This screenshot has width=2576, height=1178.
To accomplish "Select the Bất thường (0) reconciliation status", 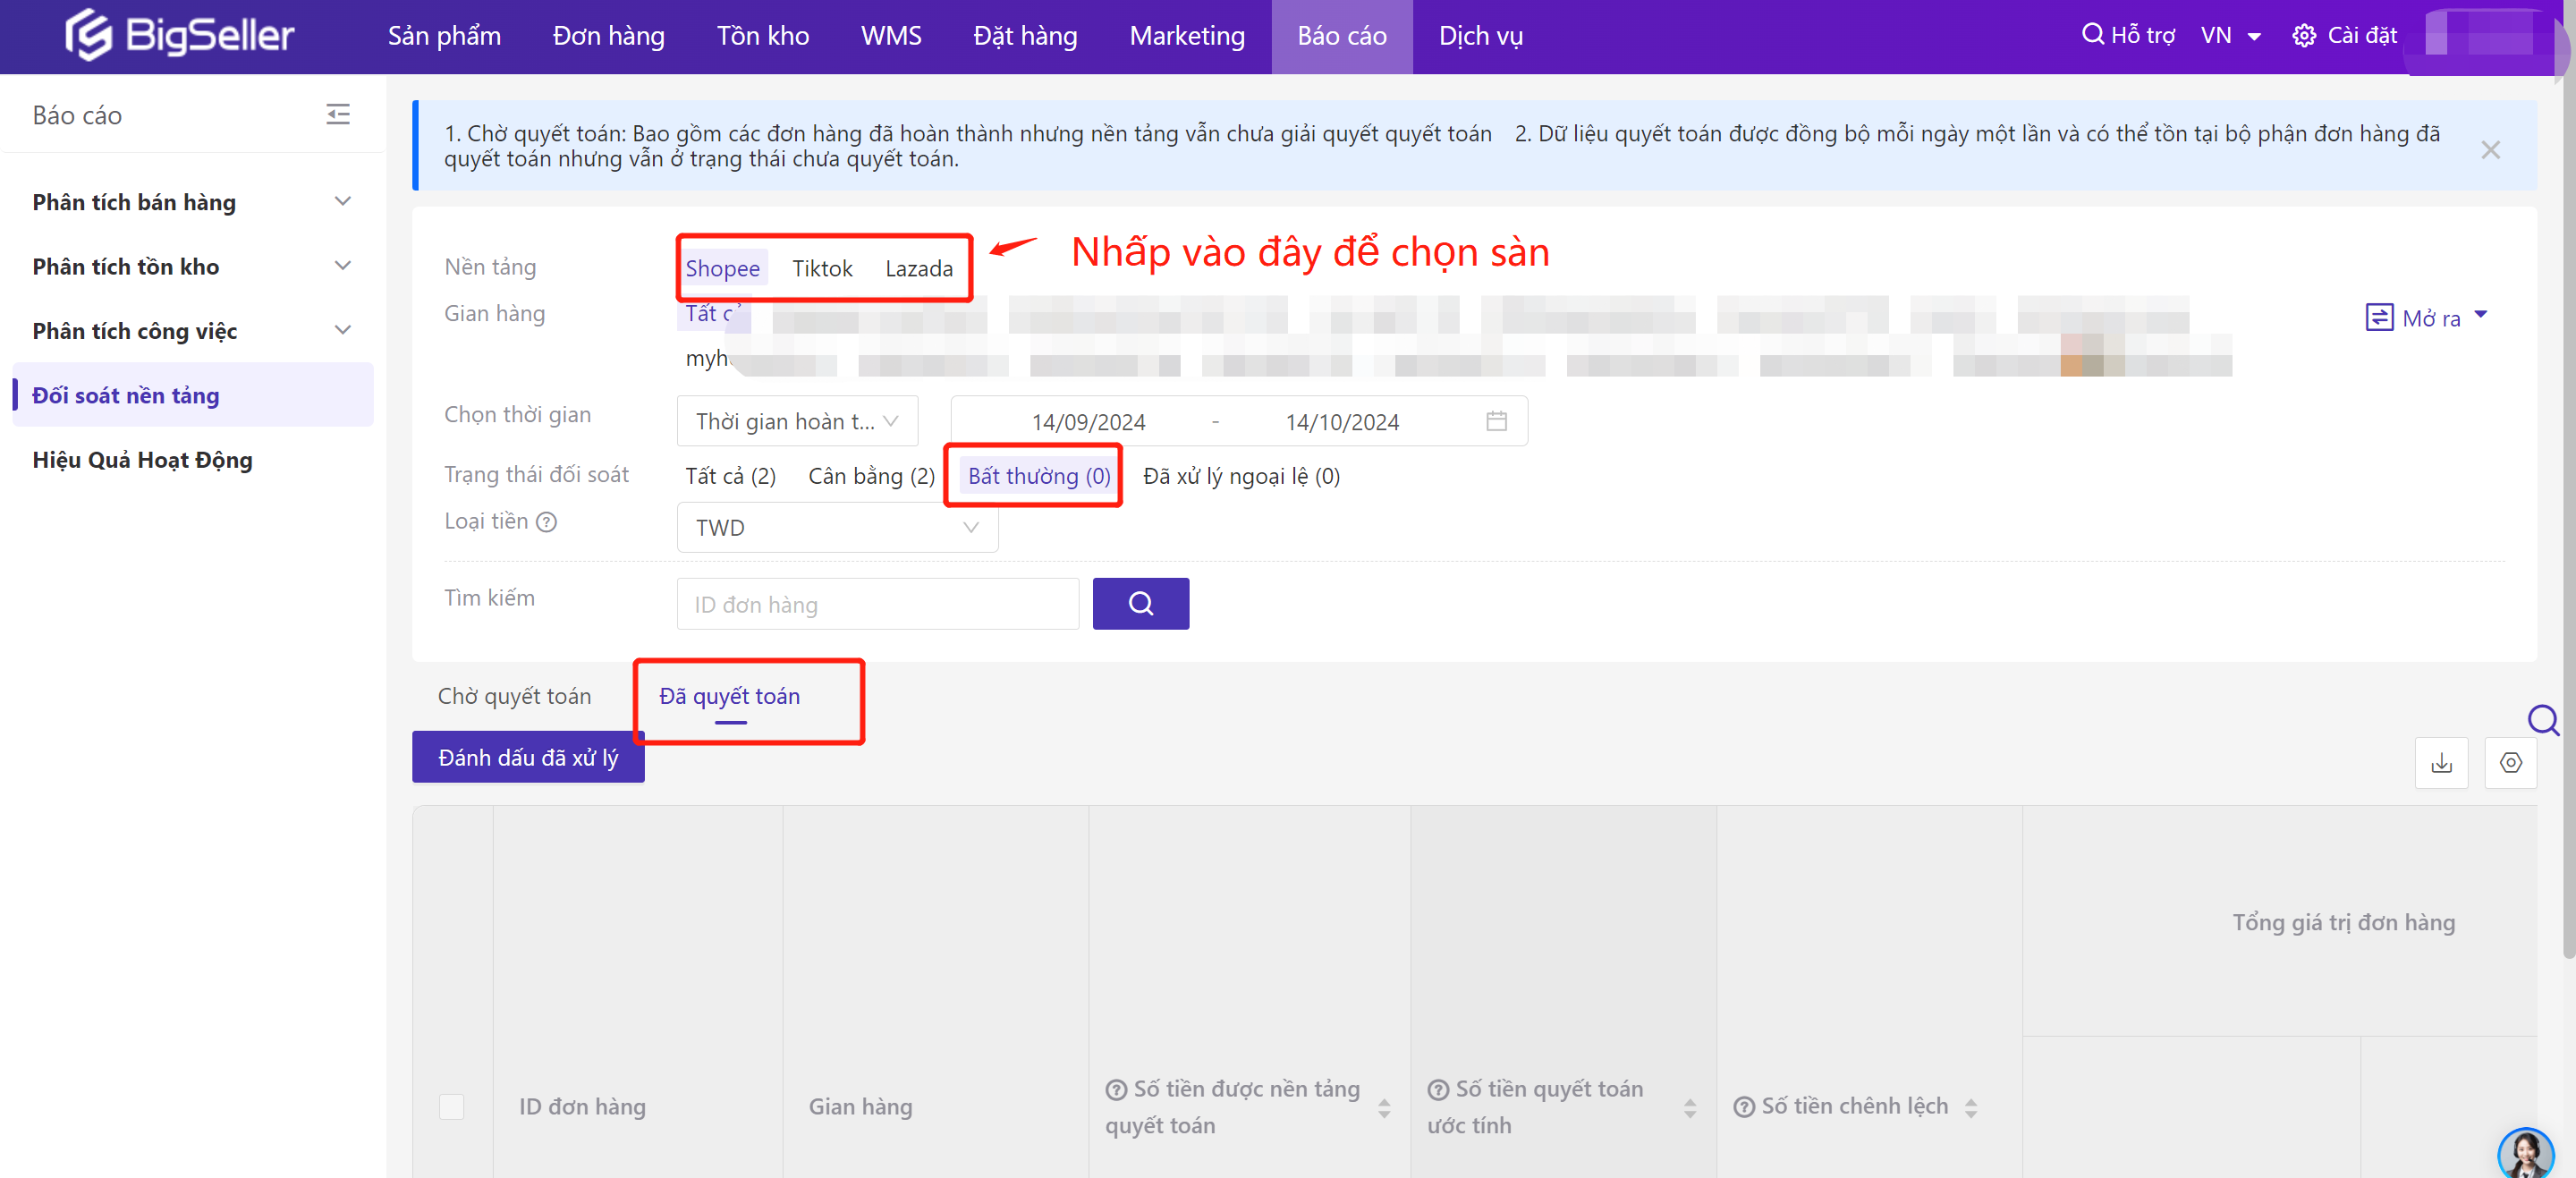I will click(1034, 476).
